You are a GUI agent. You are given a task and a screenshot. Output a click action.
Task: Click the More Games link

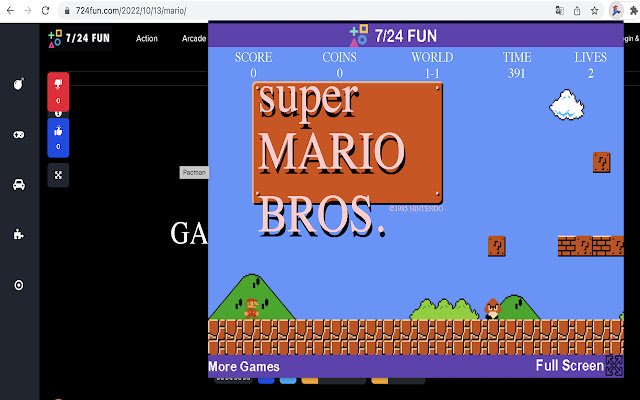(x=244, y=367)
